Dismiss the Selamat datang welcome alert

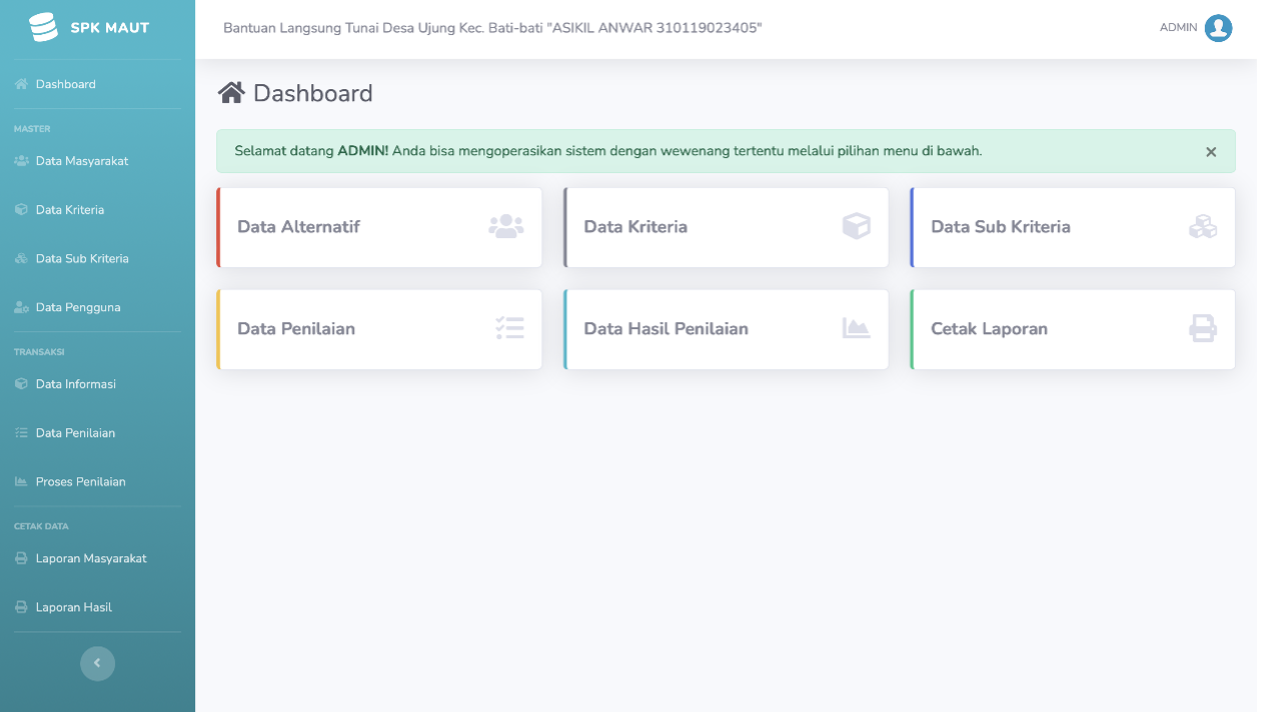pos(1211,152)
